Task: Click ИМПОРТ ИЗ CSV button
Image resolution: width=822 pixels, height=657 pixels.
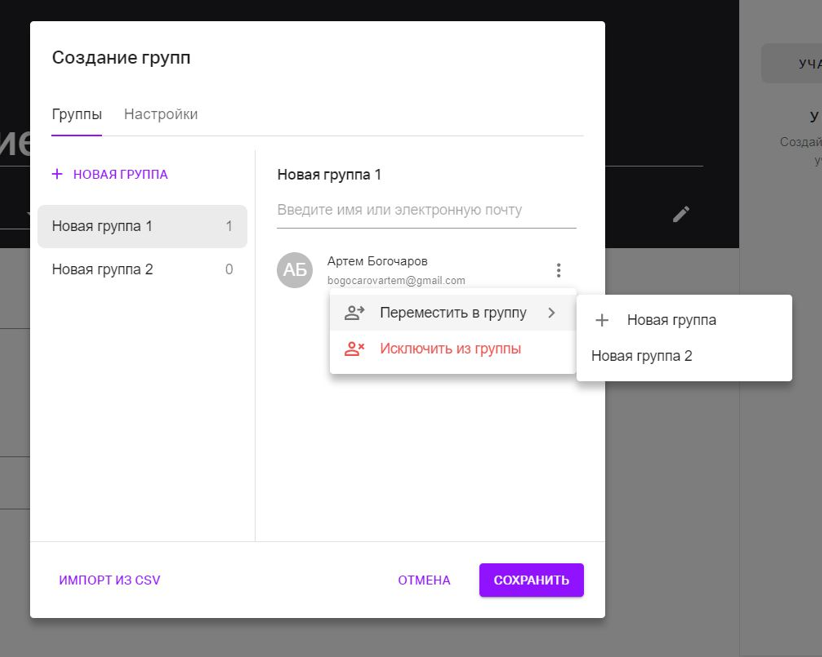Action: pos(110,580)
